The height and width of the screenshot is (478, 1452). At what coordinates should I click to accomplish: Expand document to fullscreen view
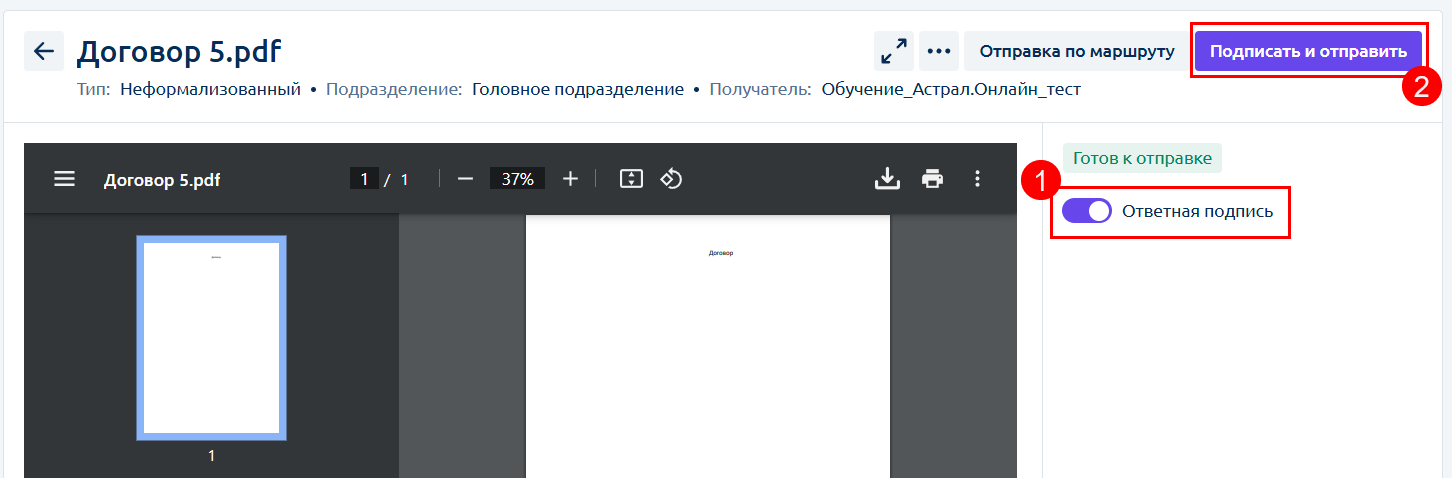893,51
